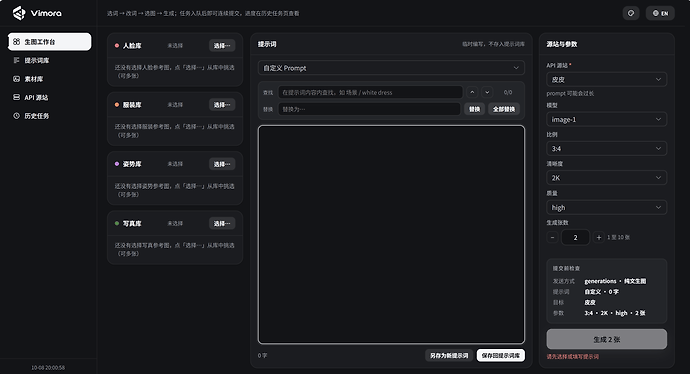The height and width of the screenshot is (374, 690).
Task: Open the API 源站 dropdown showing 皮皮
Action: coord(606,79)
